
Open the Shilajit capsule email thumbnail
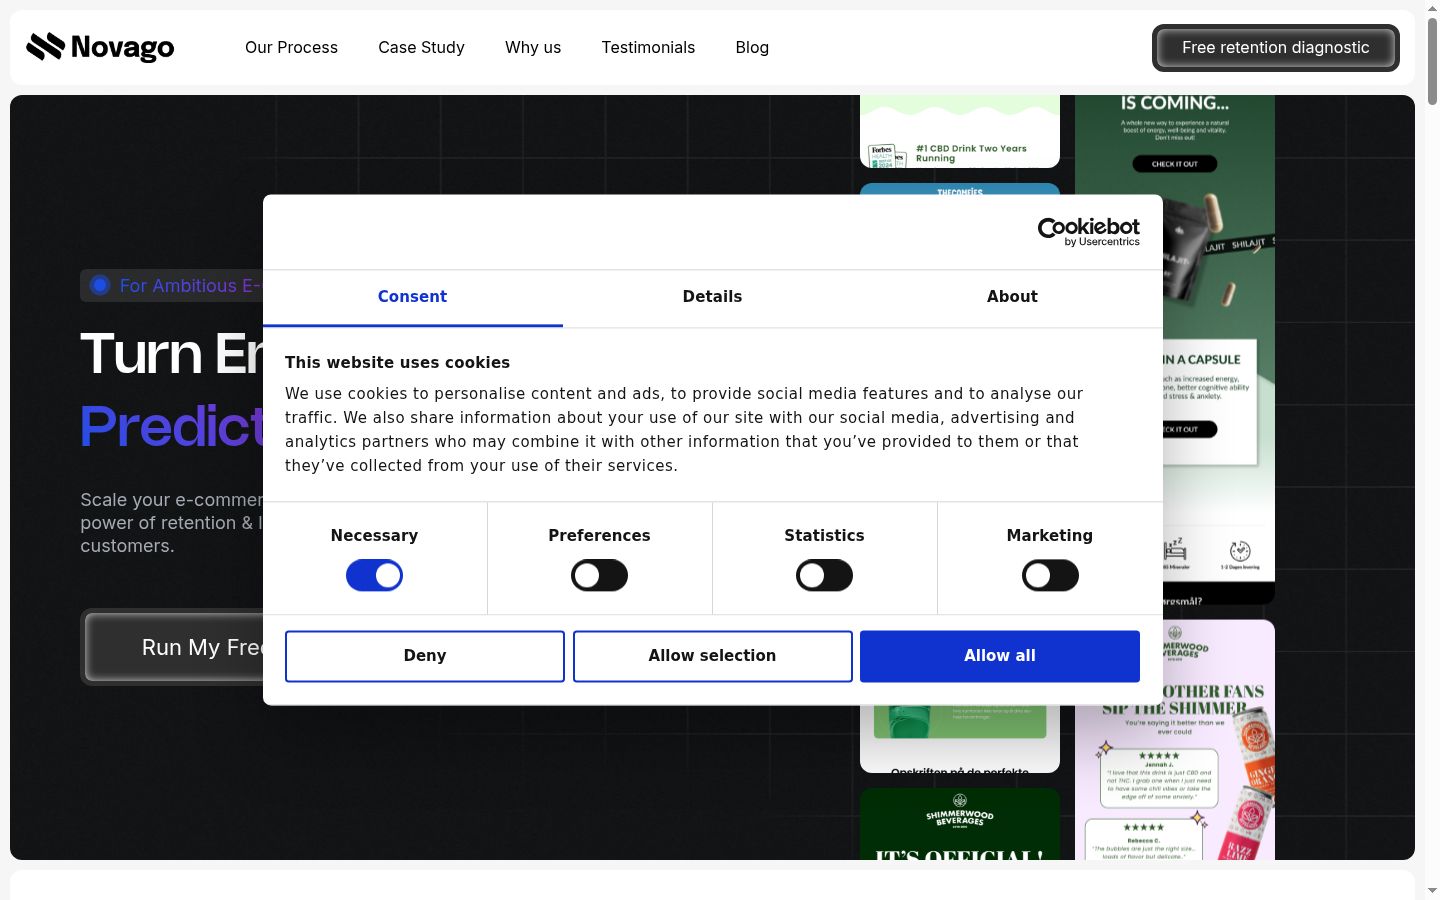click(x=1219, y=350)
